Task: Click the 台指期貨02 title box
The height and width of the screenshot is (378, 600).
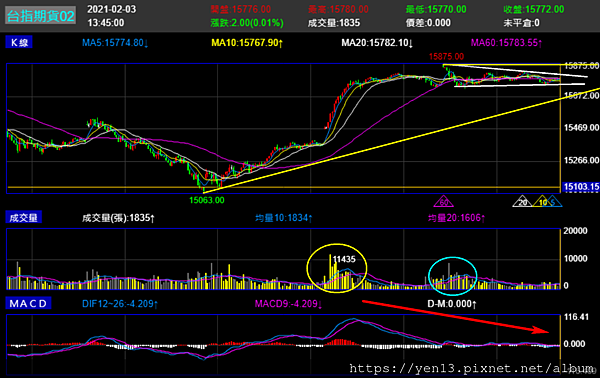Action: (40, 16)
